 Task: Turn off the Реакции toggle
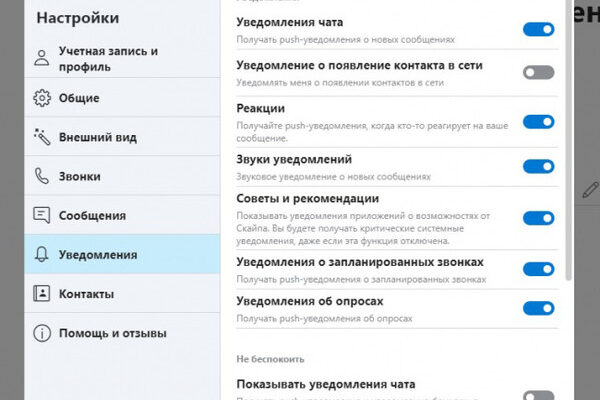click(538, 122)
